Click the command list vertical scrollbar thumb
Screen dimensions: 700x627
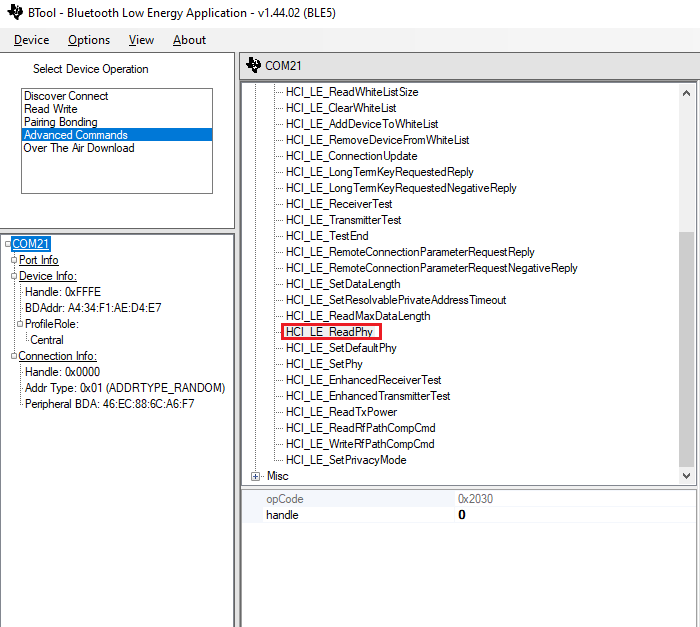[x=687, y=350]
